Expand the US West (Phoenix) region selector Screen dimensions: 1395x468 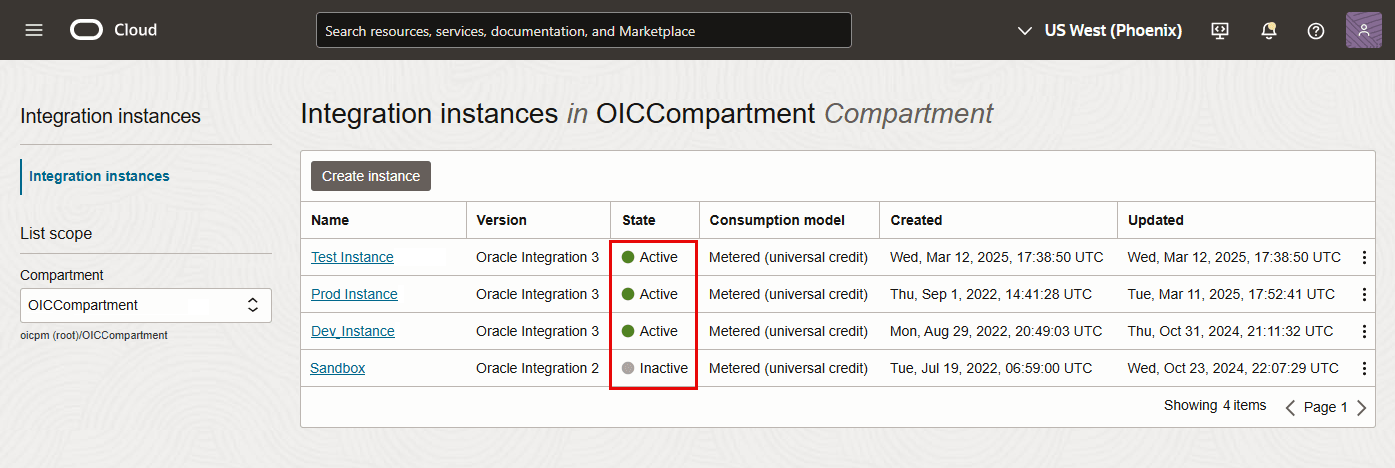(1099, 30)
